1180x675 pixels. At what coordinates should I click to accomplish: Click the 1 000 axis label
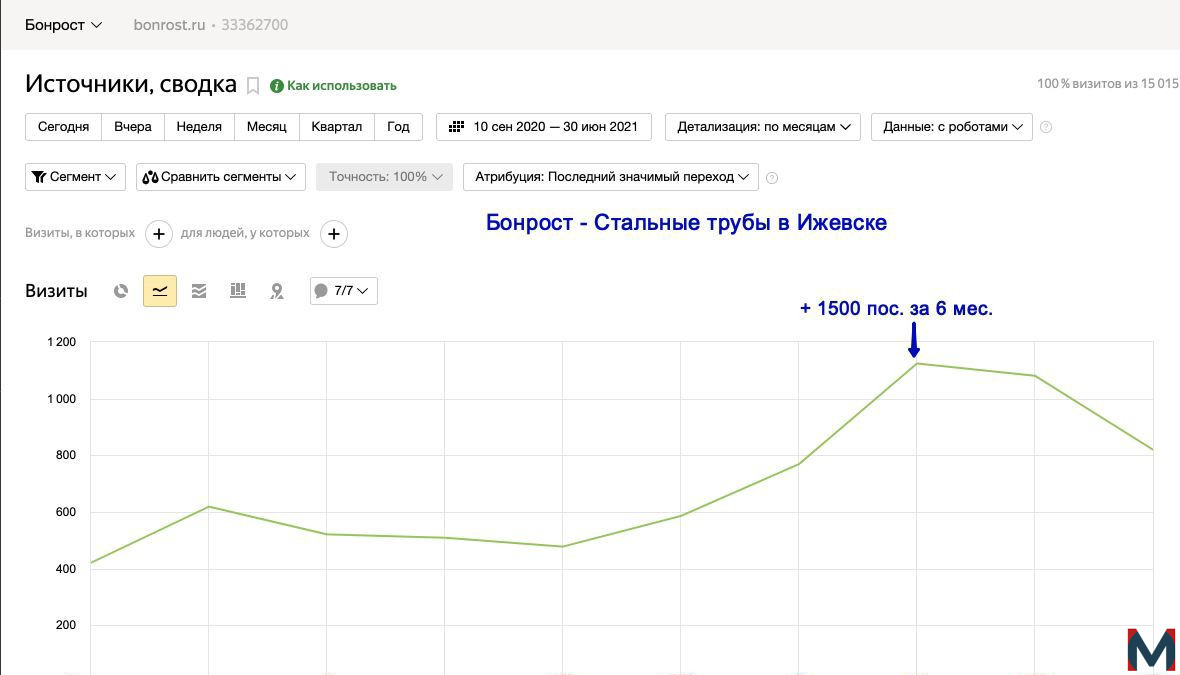[62, 399]
